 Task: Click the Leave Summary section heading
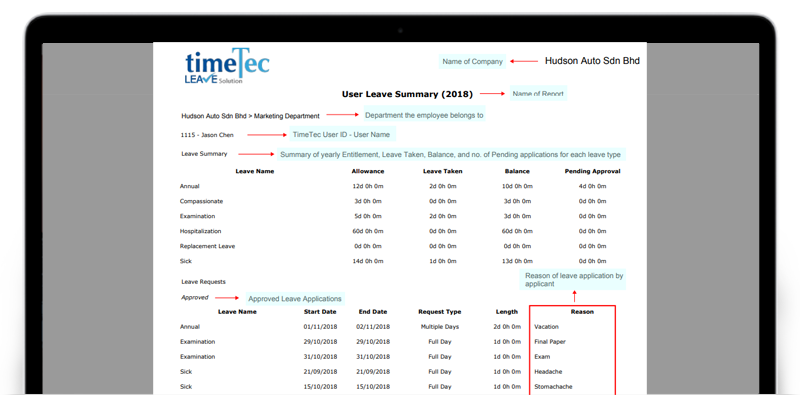tap(204, 154)
